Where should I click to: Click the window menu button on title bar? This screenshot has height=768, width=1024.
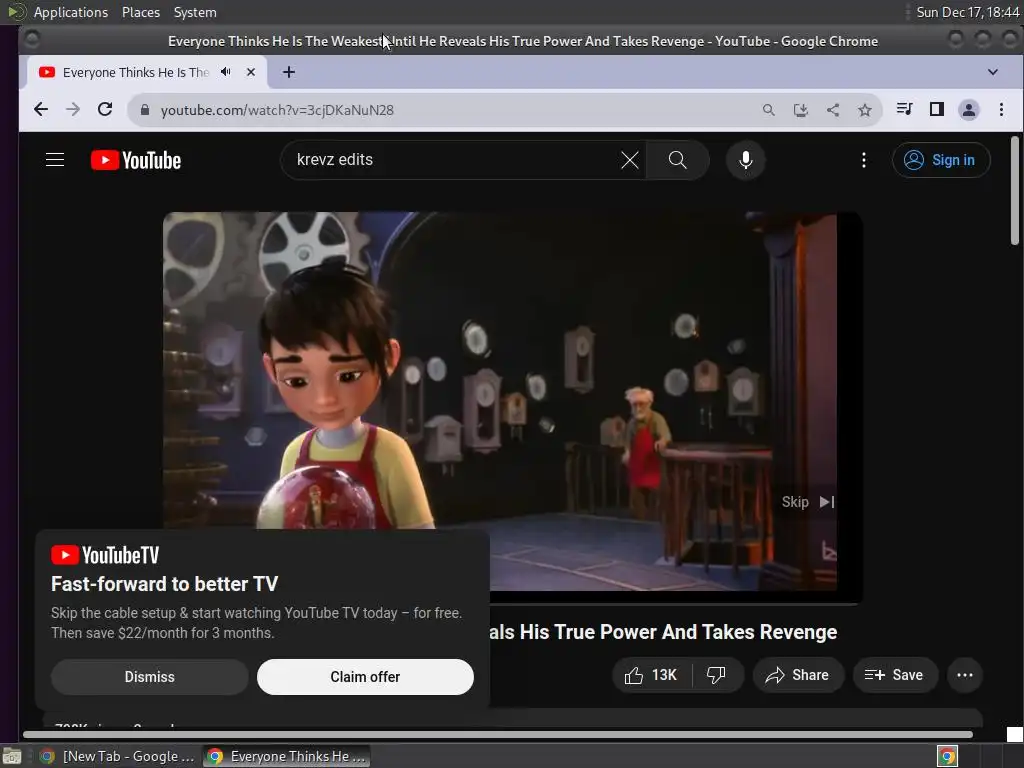[x=31, y=40]
